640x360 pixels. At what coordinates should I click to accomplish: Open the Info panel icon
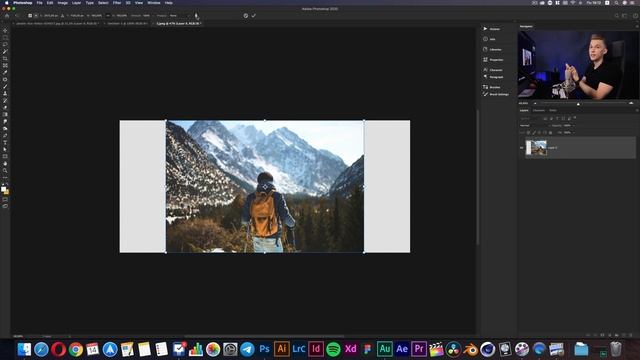click(485, 39)
